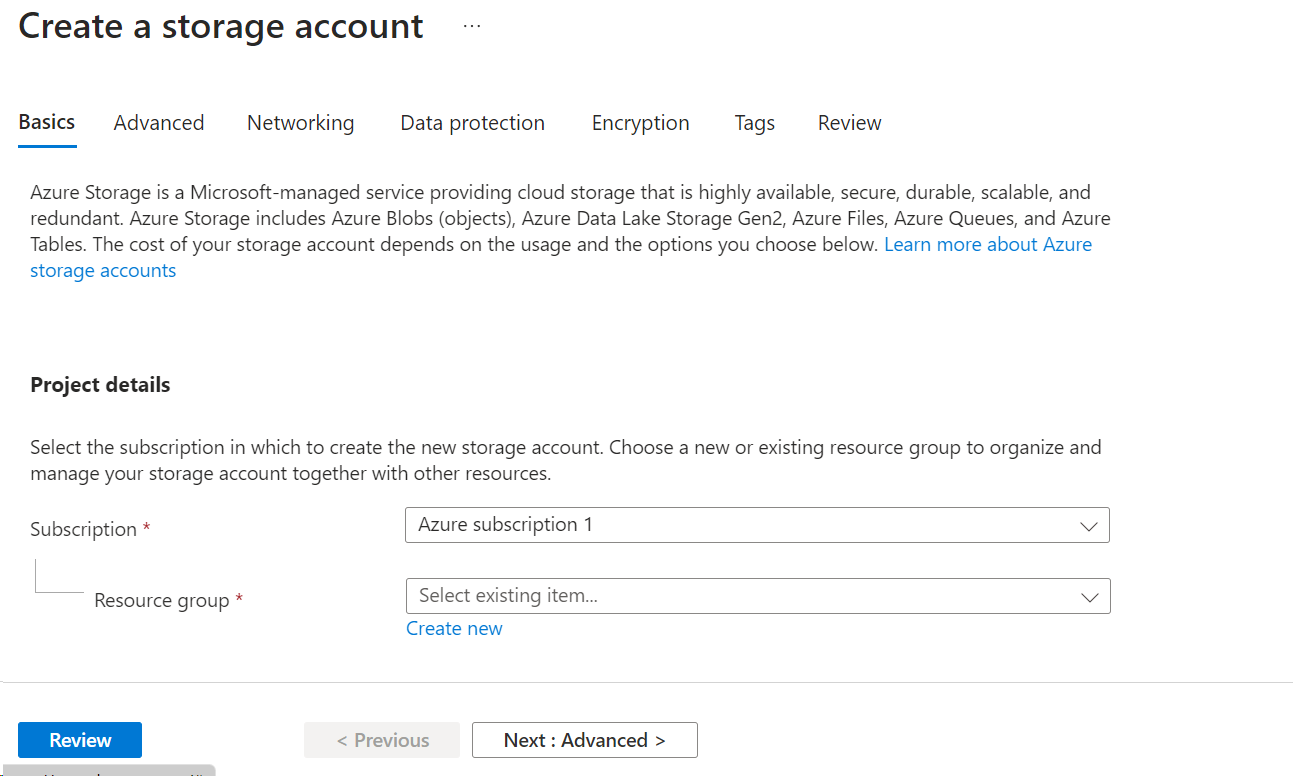Select the Basics tab
The height and width of the screenshot is (776, 1293).
click(x=47, y=122)
